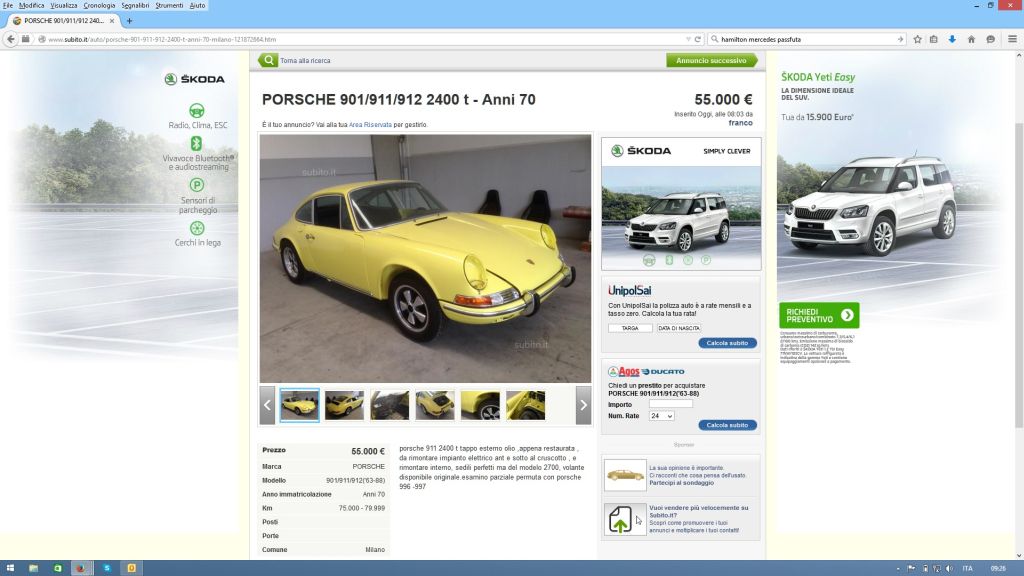Open the Num. Rate dropdown showing 24
Image resolution: width=1024 pixels, height=576 pixels.
coord(662,416)
